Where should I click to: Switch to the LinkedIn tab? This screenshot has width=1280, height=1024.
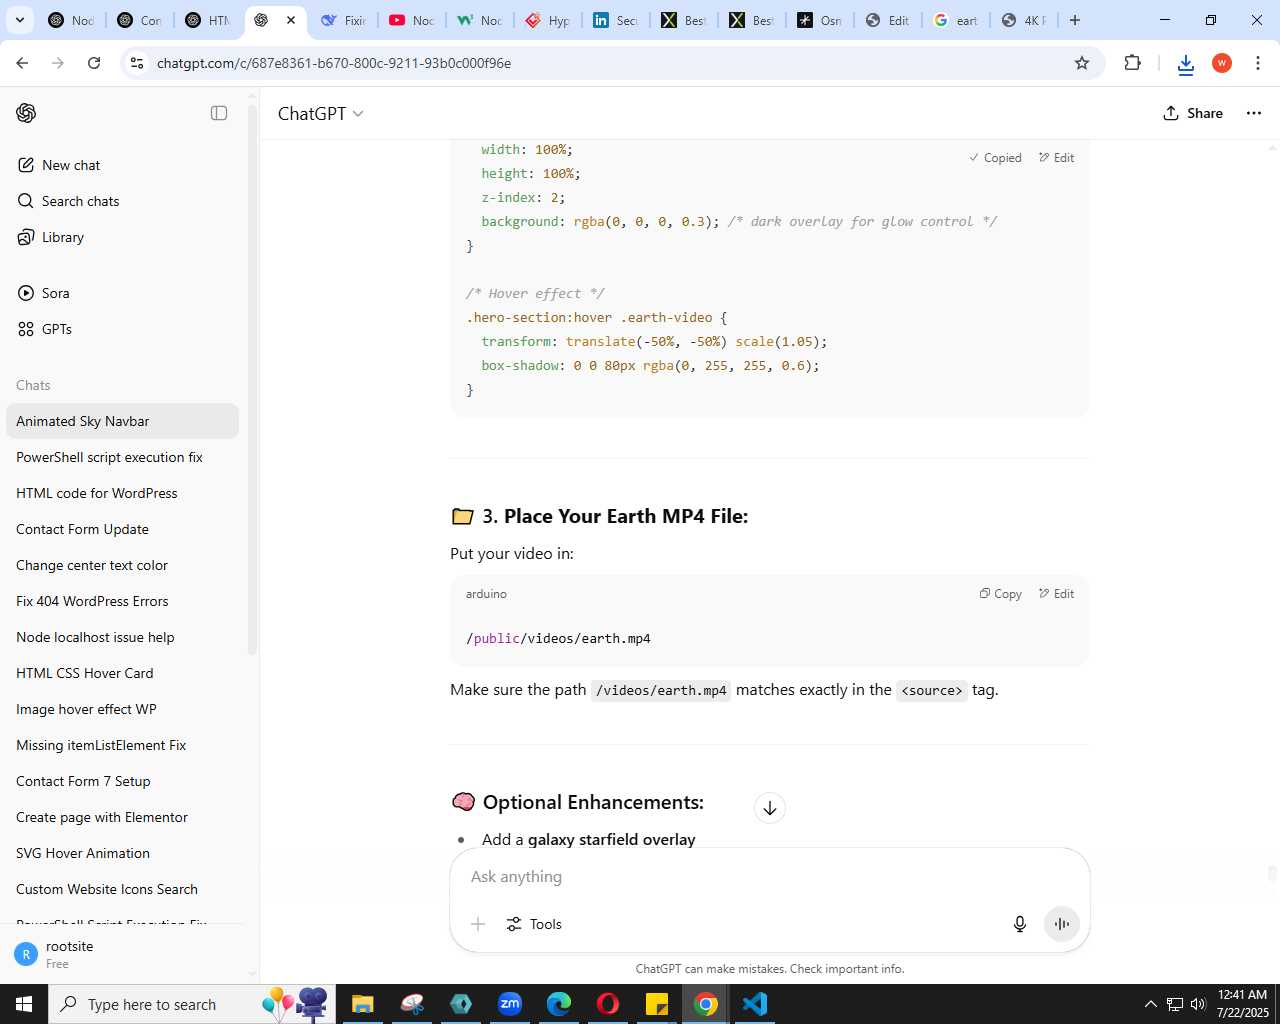(615, 20)
